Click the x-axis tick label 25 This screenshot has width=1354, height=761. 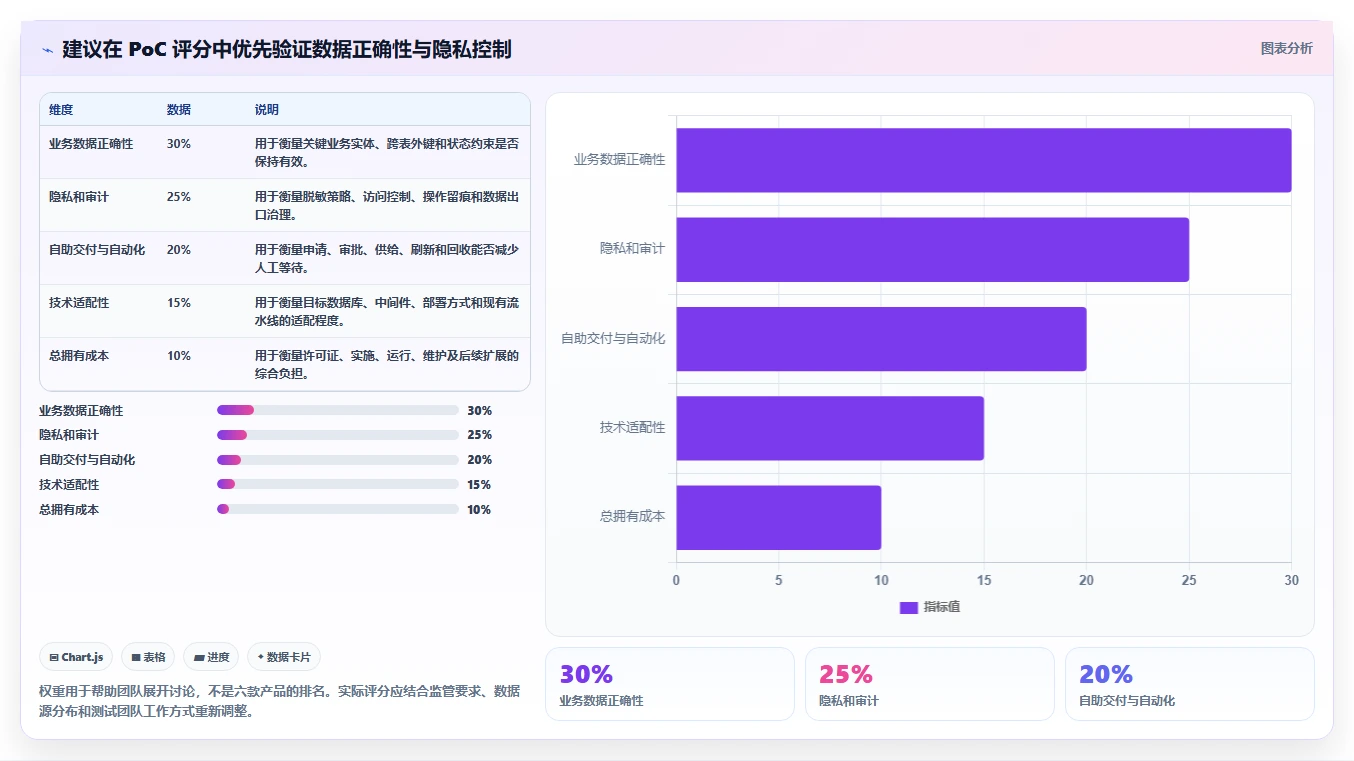tap(1189, 580)
